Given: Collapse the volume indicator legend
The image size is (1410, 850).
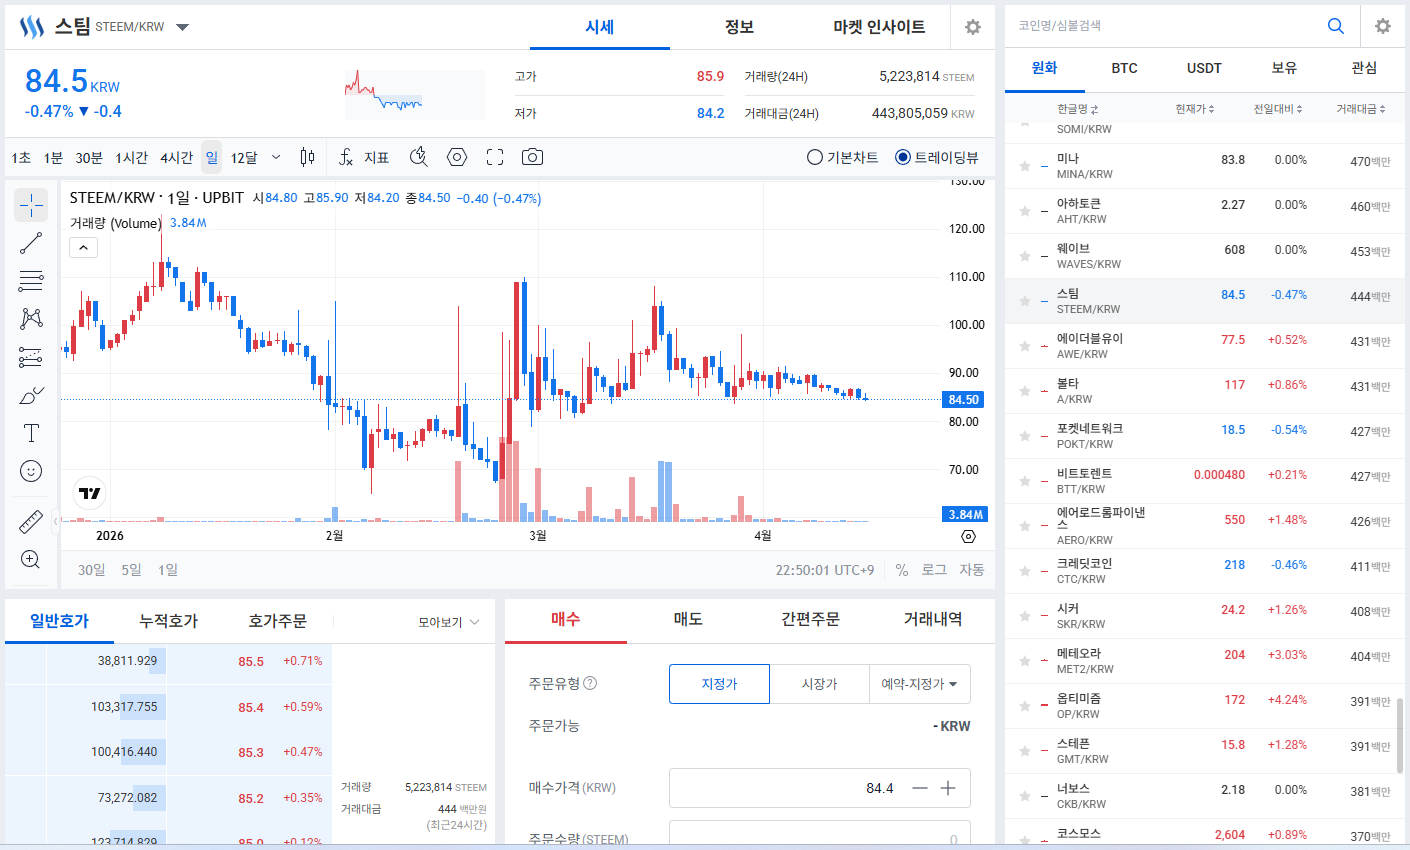Looking at the screenshot, I should (83, 248).
